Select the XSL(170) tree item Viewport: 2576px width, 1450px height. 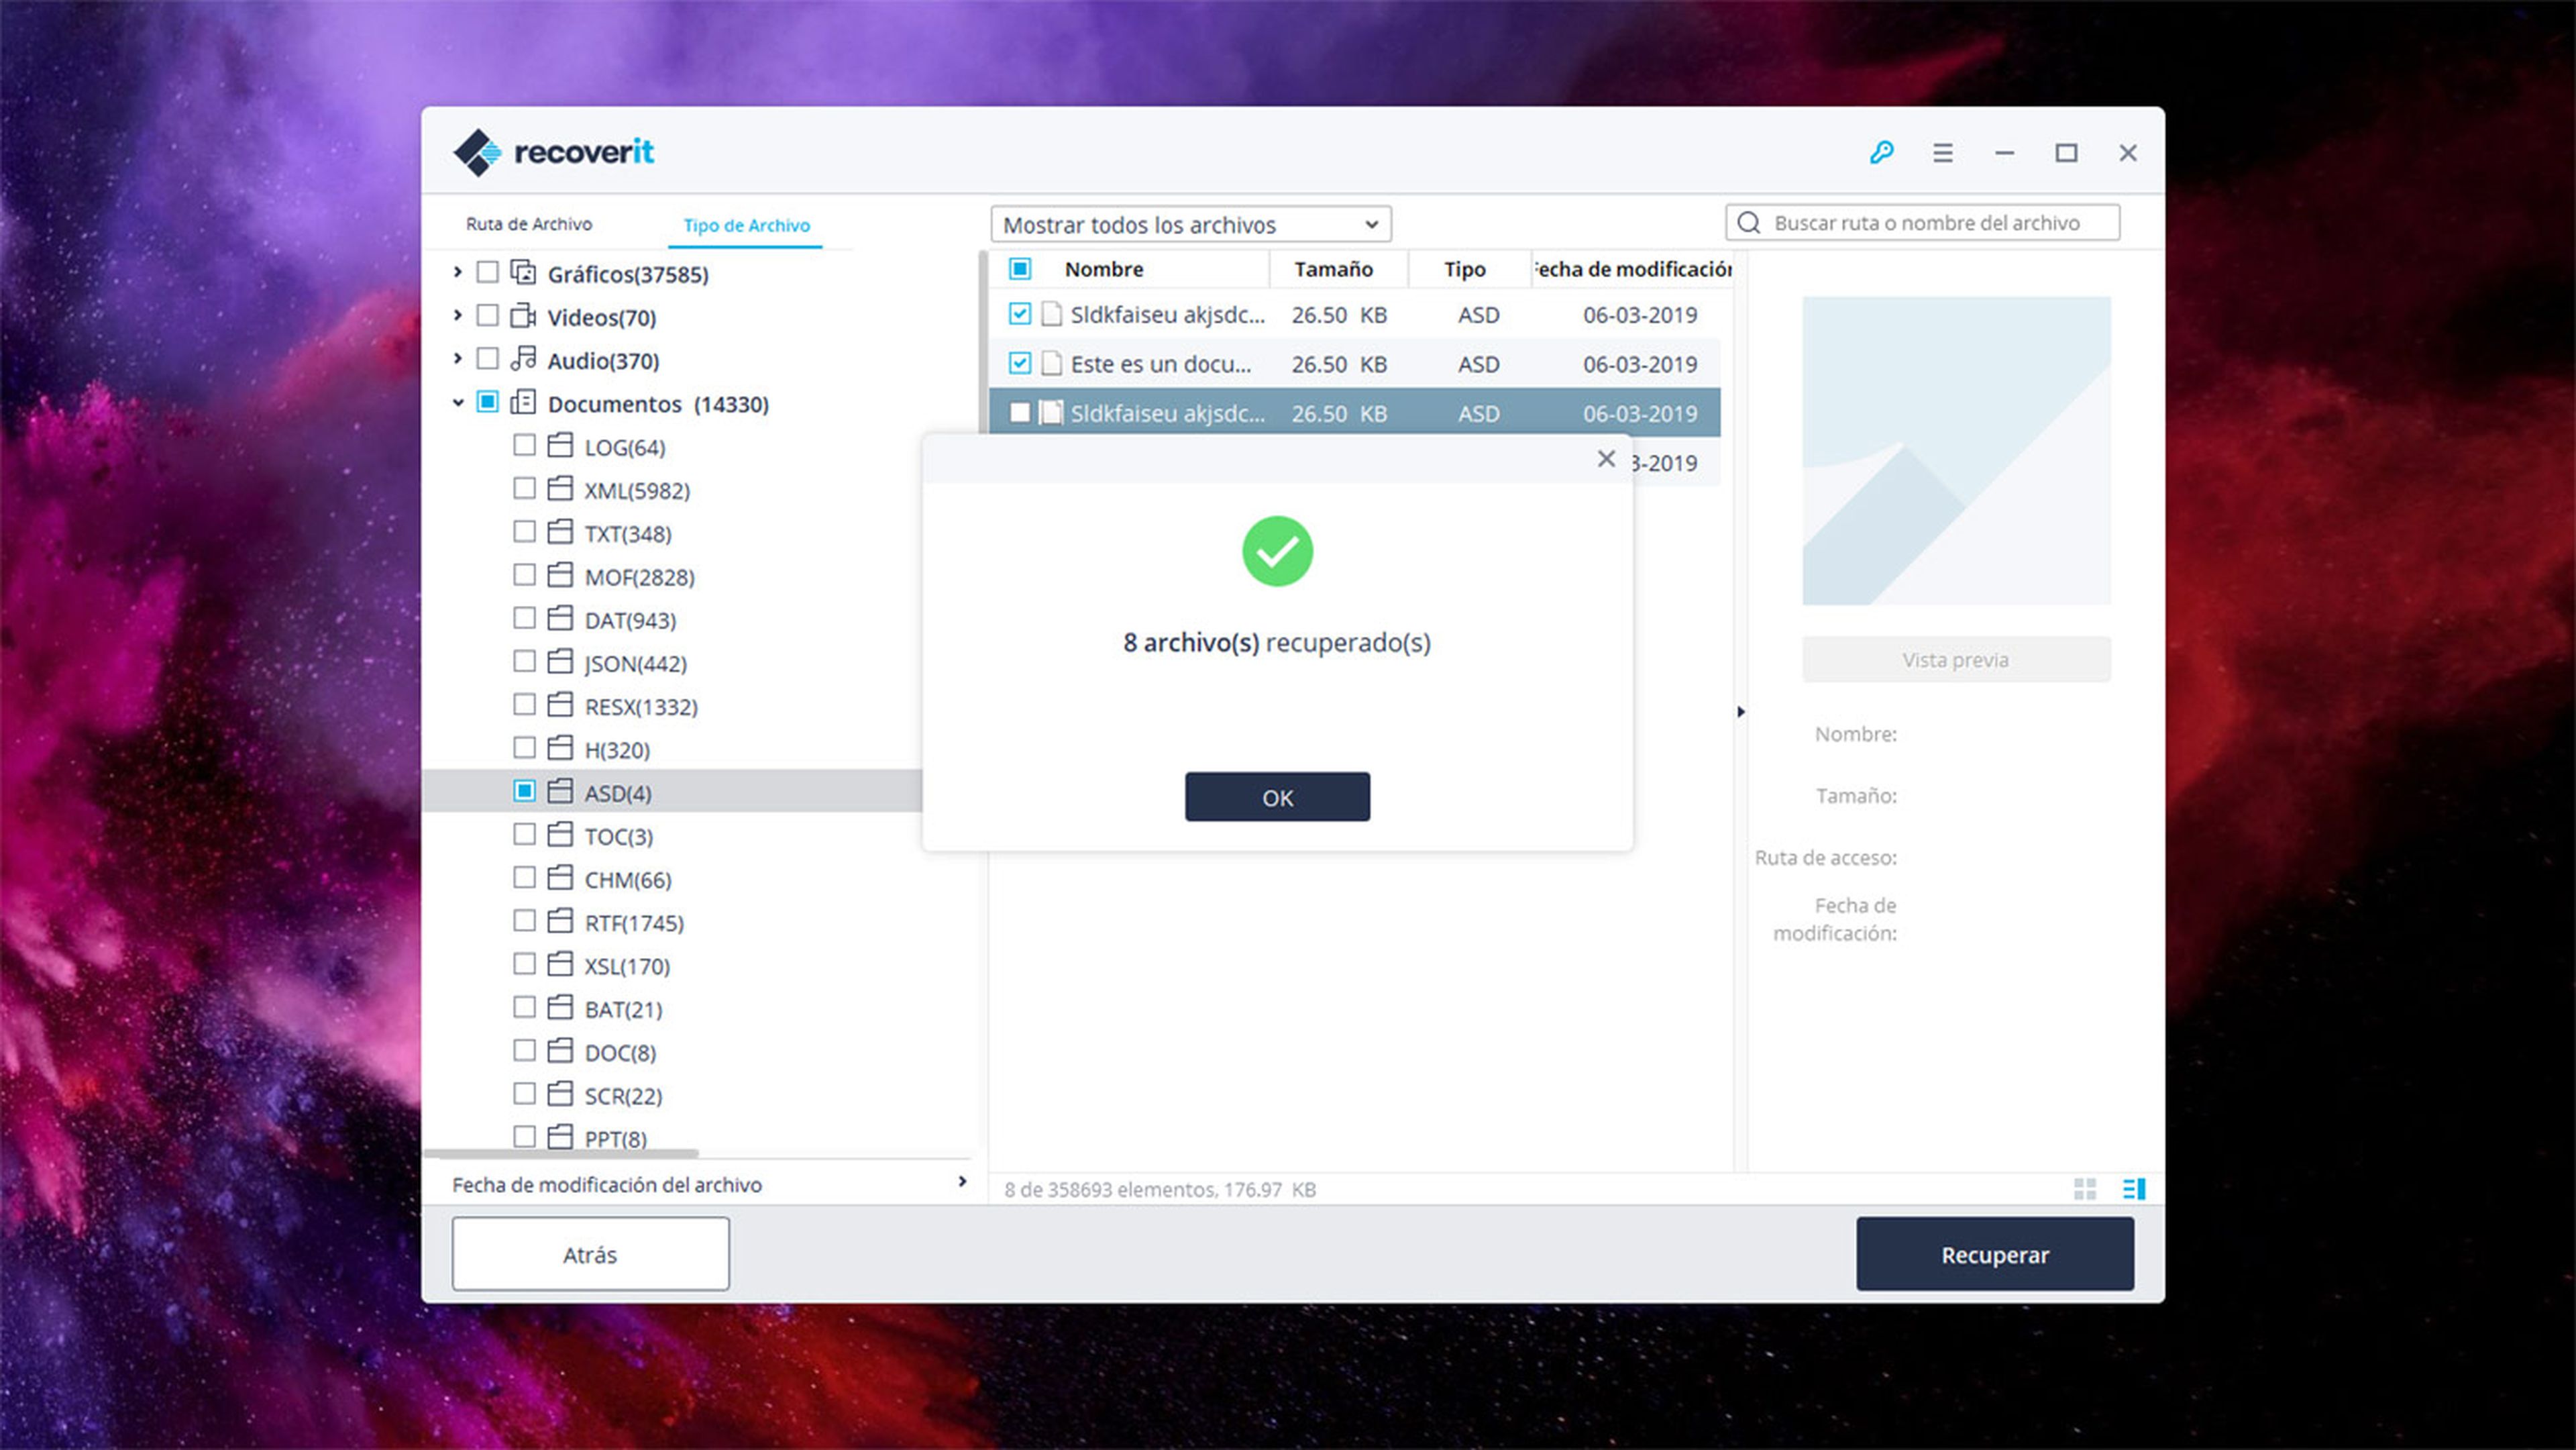point(627,966)
